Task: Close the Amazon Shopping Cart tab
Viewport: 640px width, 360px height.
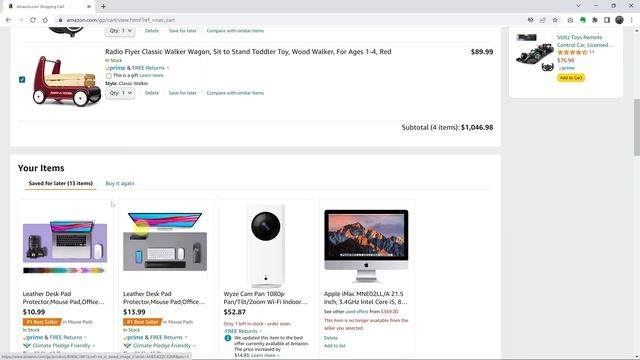Action: 89,7
